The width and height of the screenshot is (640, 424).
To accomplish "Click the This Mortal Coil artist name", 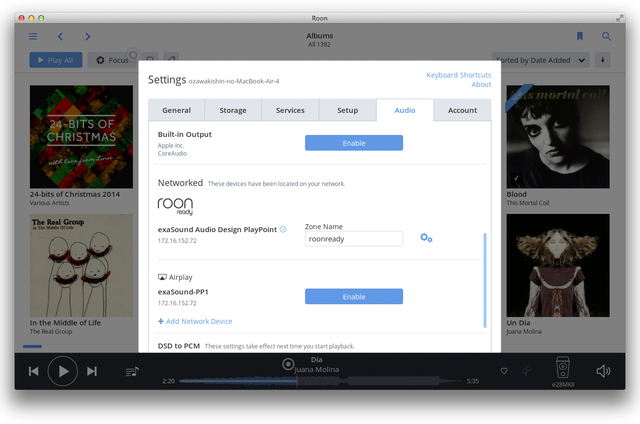I will coord(528,203).
